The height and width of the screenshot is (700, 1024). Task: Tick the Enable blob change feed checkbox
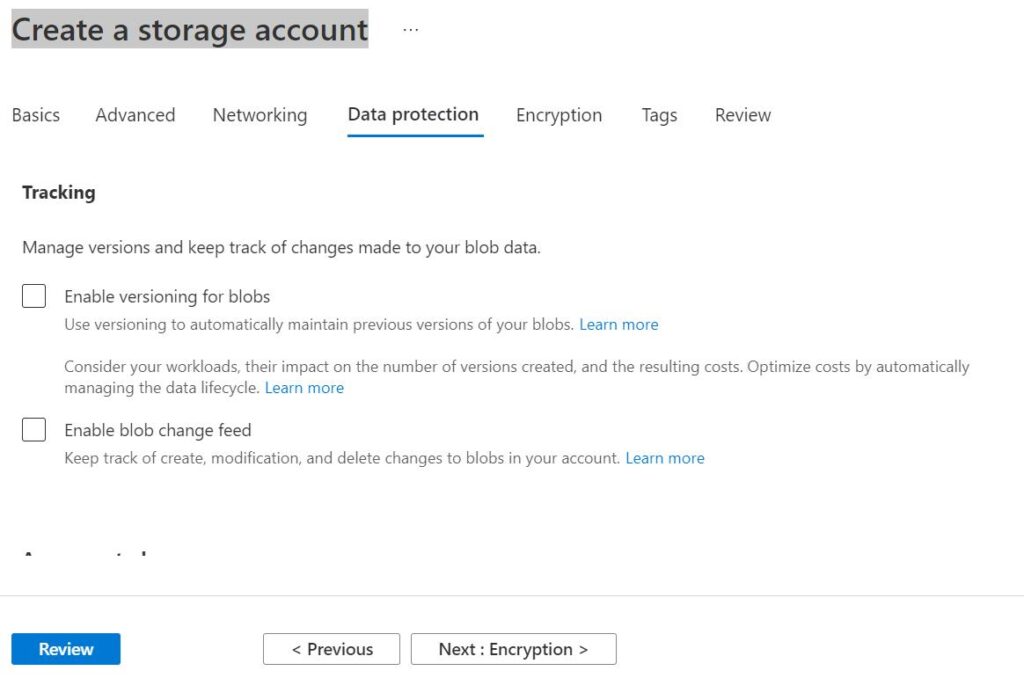click(x=34, y=430)
